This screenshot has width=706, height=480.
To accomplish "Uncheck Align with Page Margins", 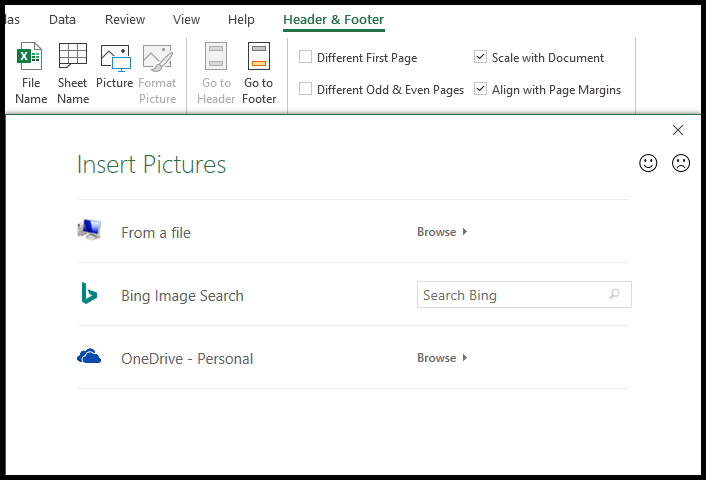I will tap(480, 89).
